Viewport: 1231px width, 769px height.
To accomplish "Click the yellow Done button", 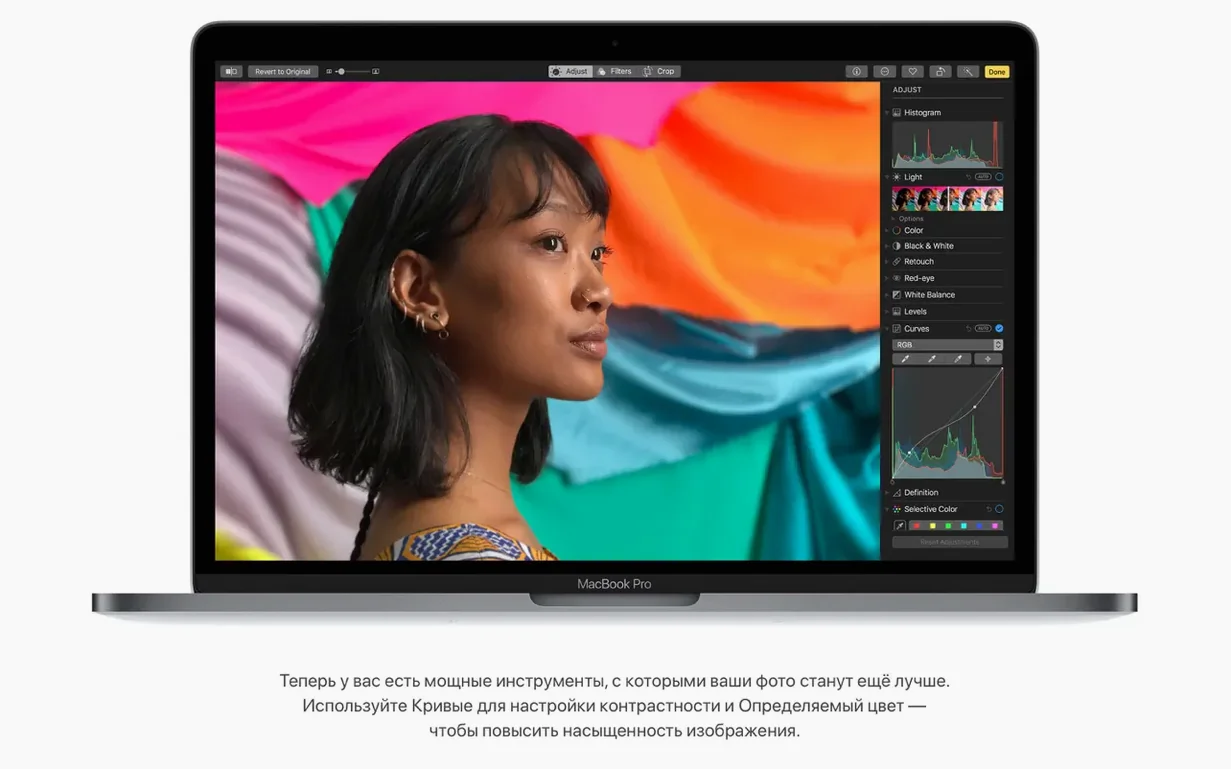I will coord(997,72).
